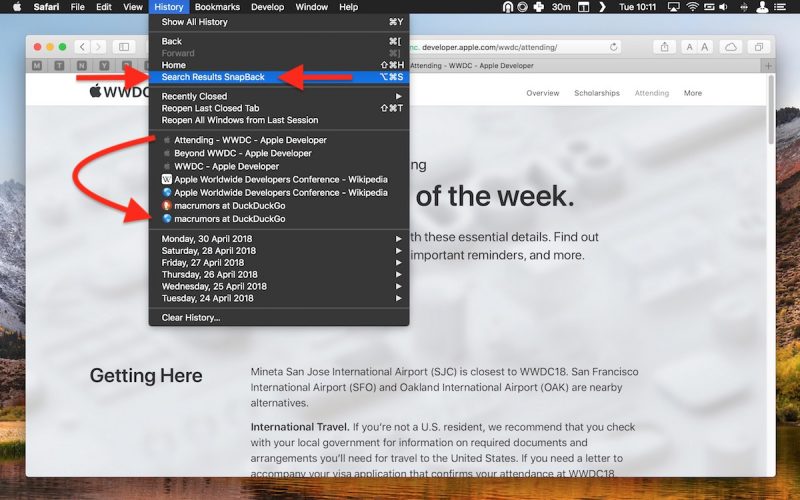Image resolution: width=800 pixels, height=500 pixels.
Task: Open Wikipedia entry with globe favicon
Action: pyautogui.click(x=279, y=192)
